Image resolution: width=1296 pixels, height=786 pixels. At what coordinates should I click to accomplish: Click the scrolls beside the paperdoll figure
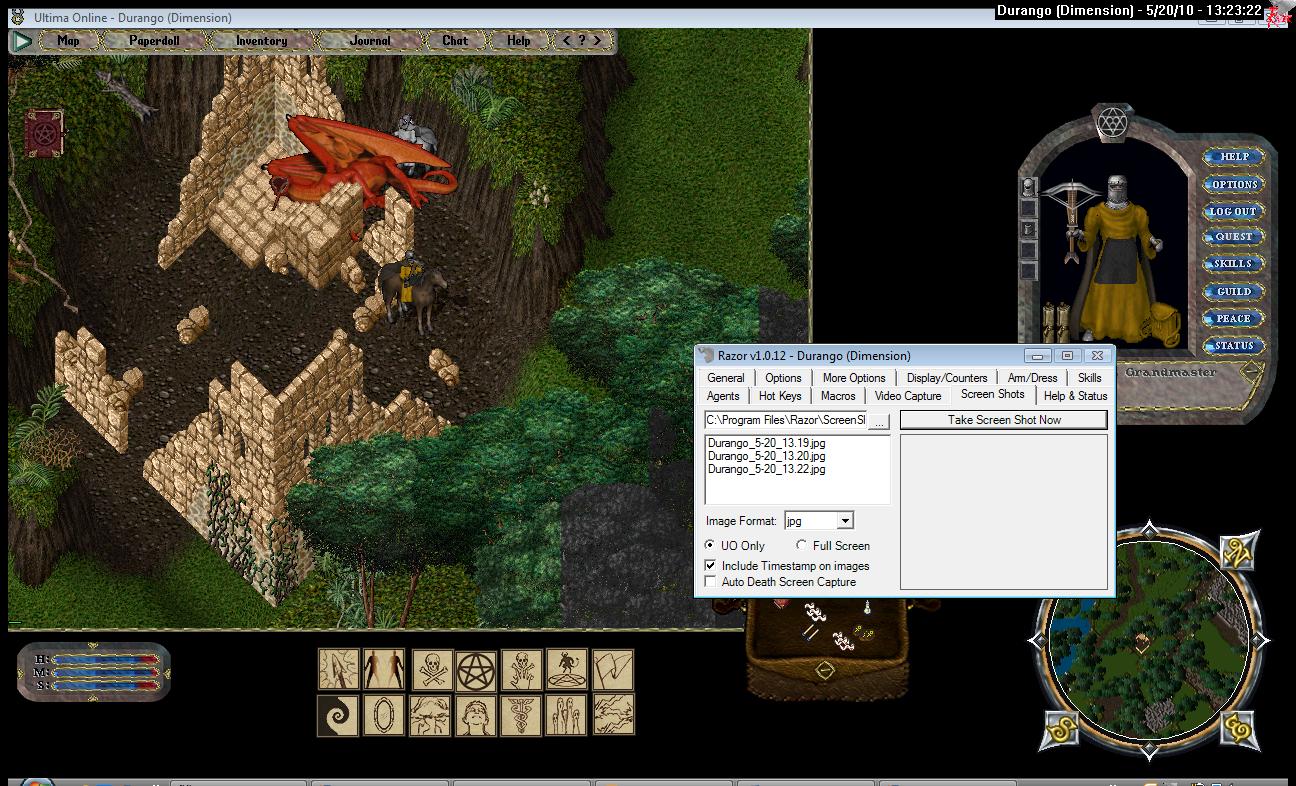(1054, 322)
